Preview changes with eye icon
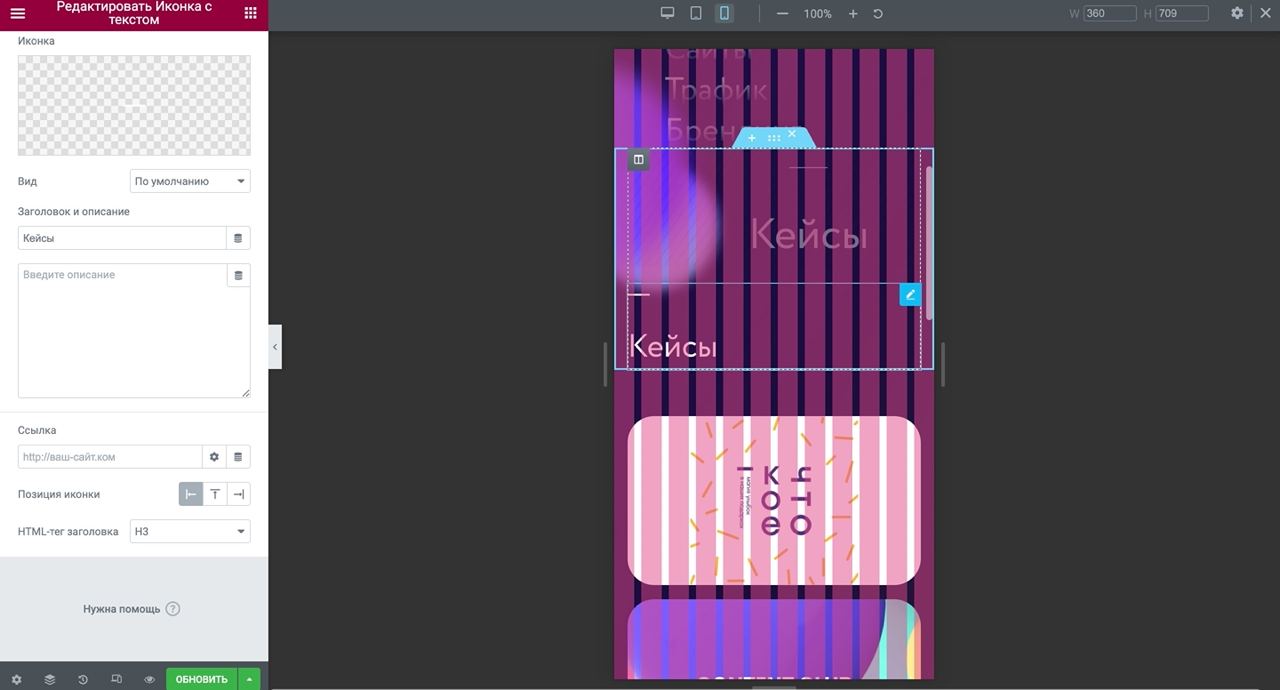The image size is (1280, 690). point(149,679)
